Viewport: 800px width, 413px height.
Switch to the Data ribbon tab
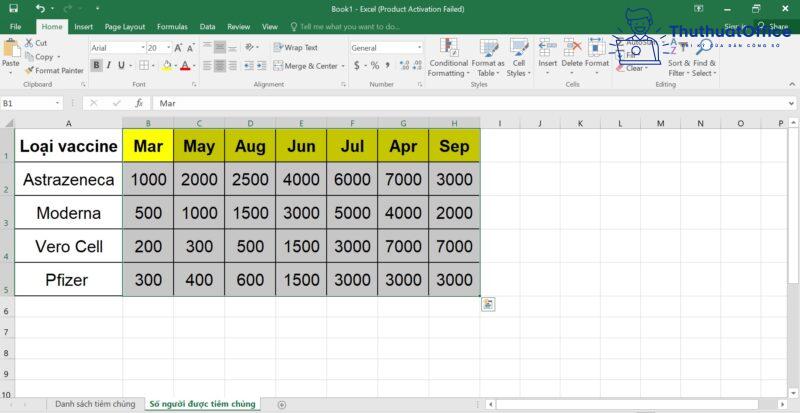(x=208, y=27)
